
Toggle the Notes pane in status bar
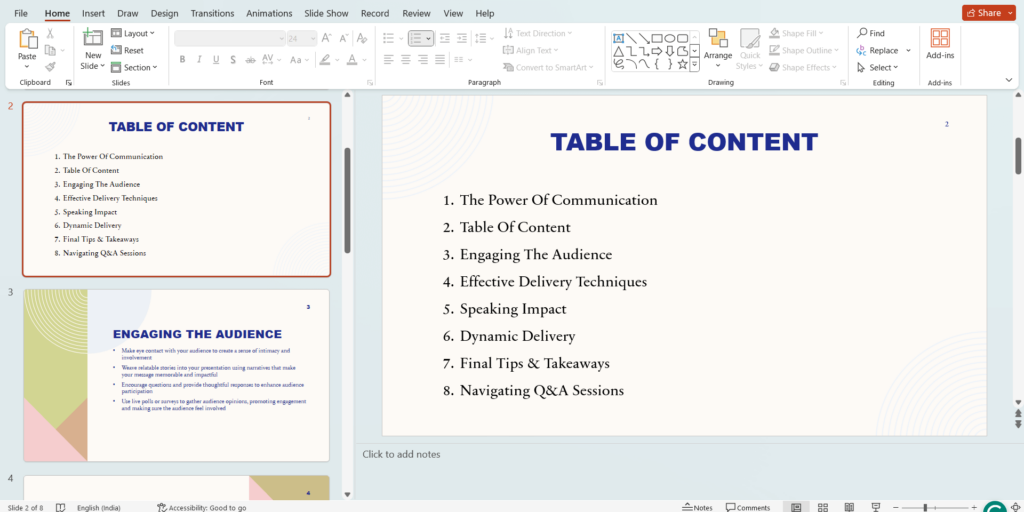click(697, 507)
